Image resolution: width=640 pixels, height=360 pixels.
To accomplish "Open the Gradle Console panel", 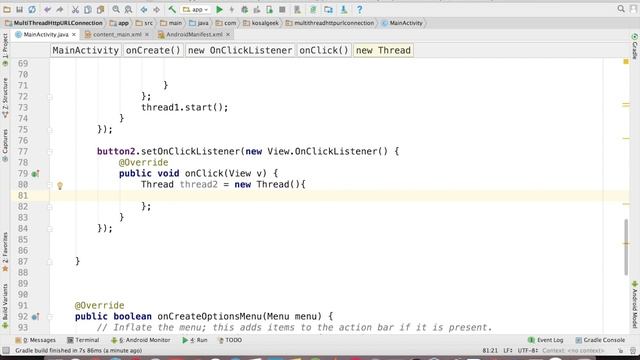I will click(x=600, y=340).
